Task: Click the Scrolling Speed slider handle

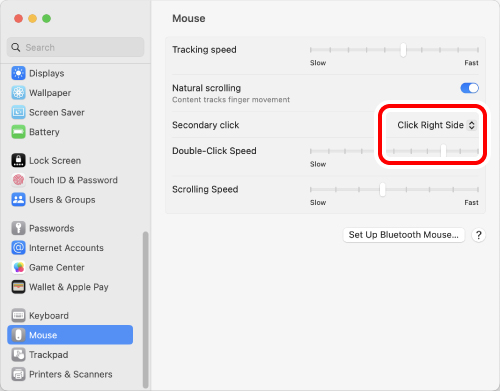Action: (x=382, y=190)
